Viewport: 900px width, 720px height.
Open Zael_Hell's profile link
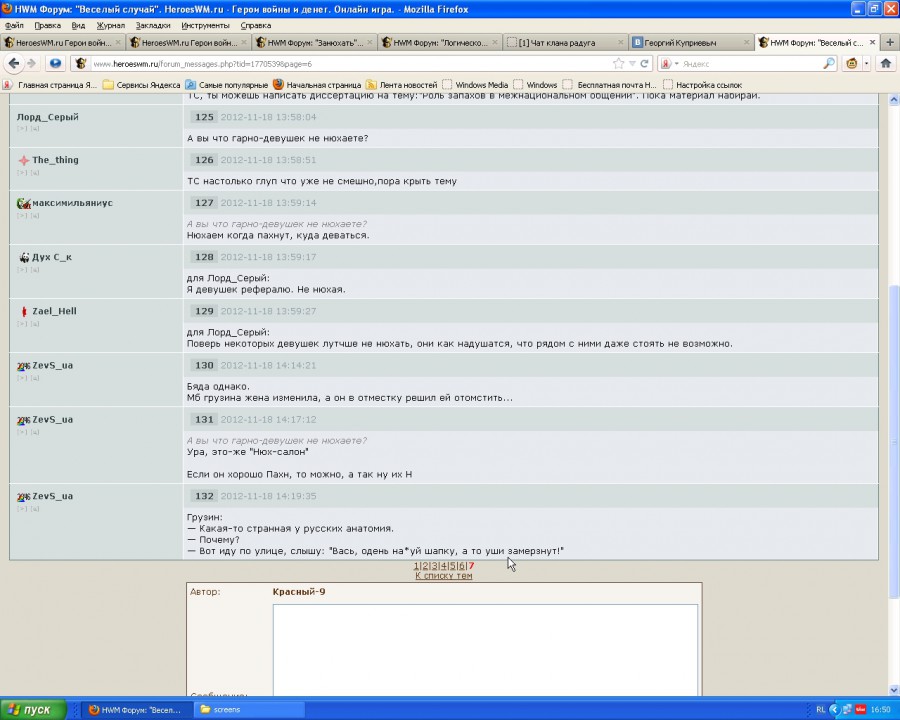(x=54, y=311)
